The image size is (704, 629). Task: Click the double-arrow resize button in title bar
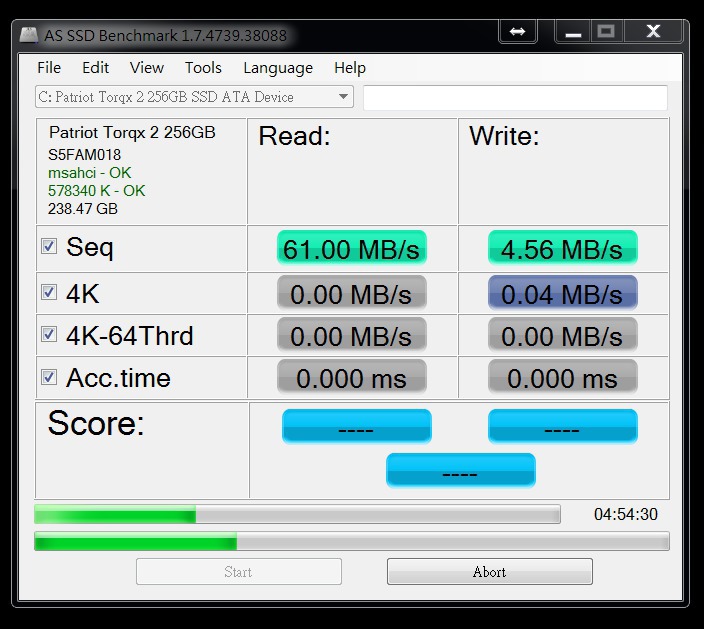[x=518, y=31]
